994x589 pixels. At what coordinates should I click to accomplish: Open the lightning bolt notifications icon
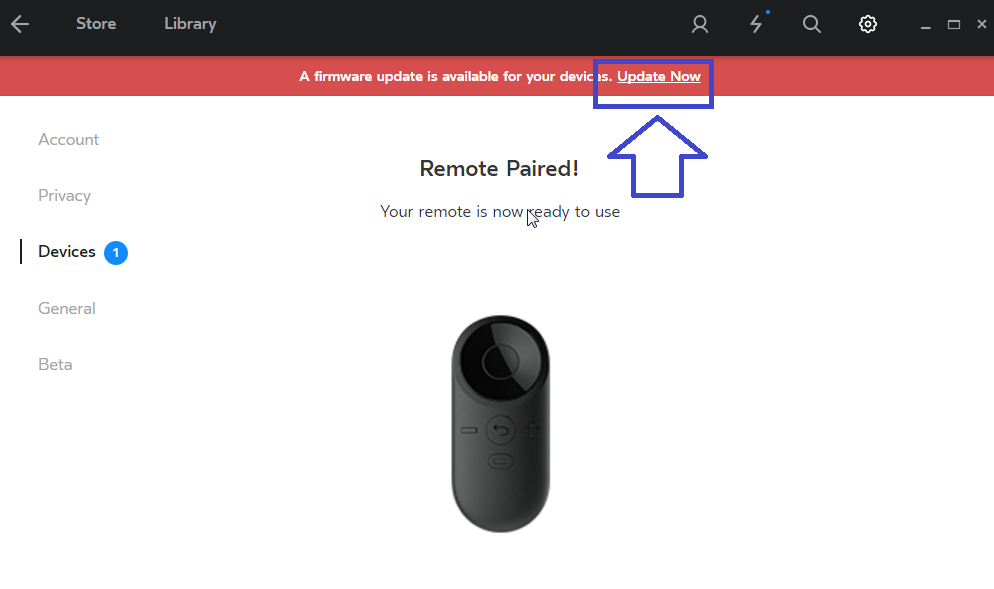pos(756,24)
